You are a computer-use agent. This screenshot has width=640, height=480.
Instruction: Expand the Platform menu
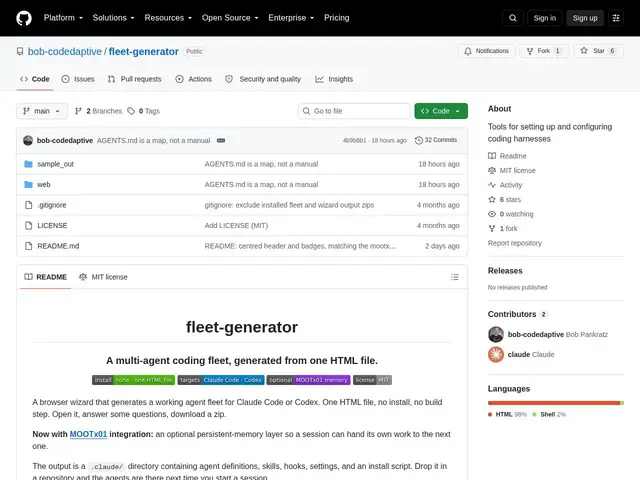(63, 18)
